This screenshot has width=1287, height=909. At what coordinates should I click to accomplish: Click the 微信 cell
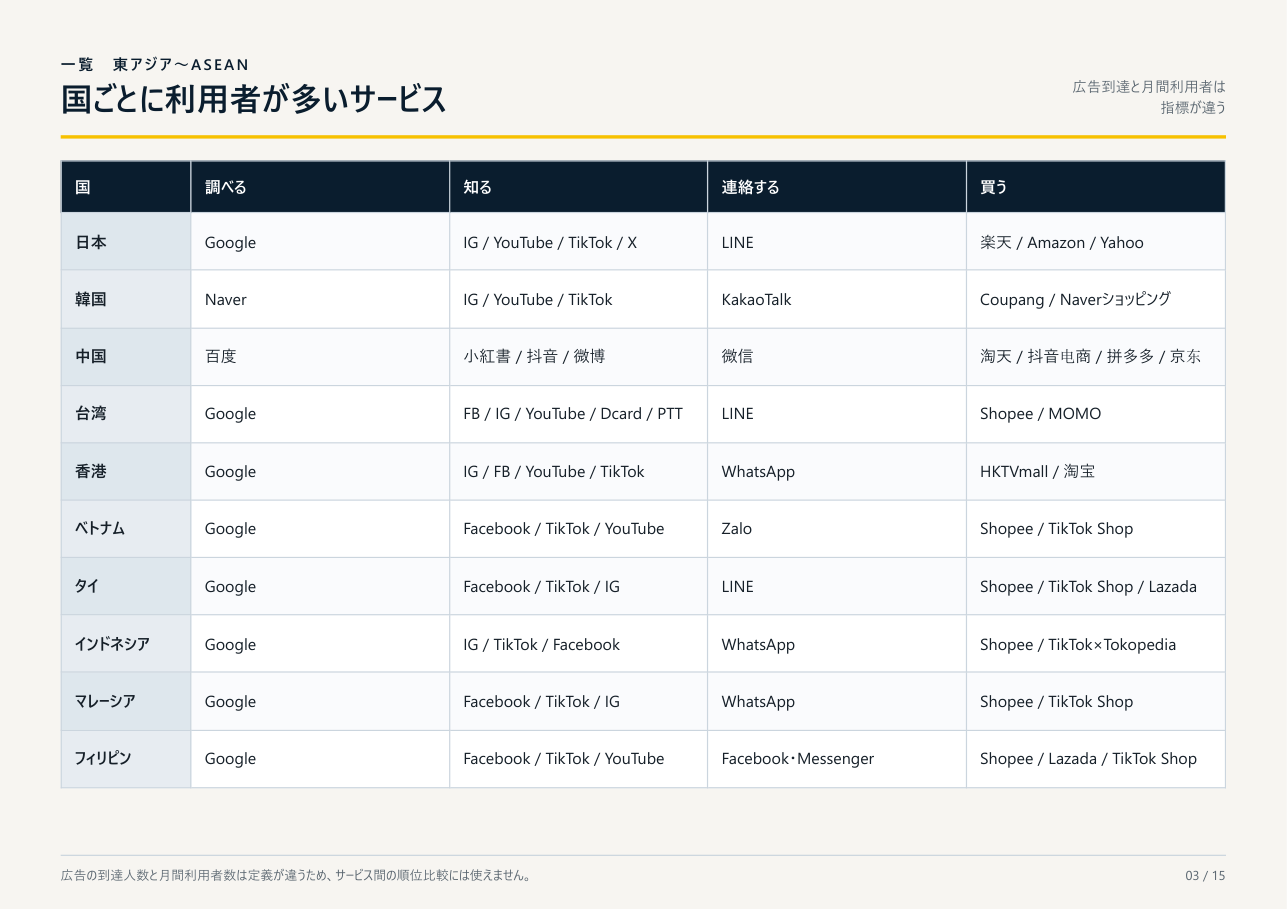tap(837, 357)
